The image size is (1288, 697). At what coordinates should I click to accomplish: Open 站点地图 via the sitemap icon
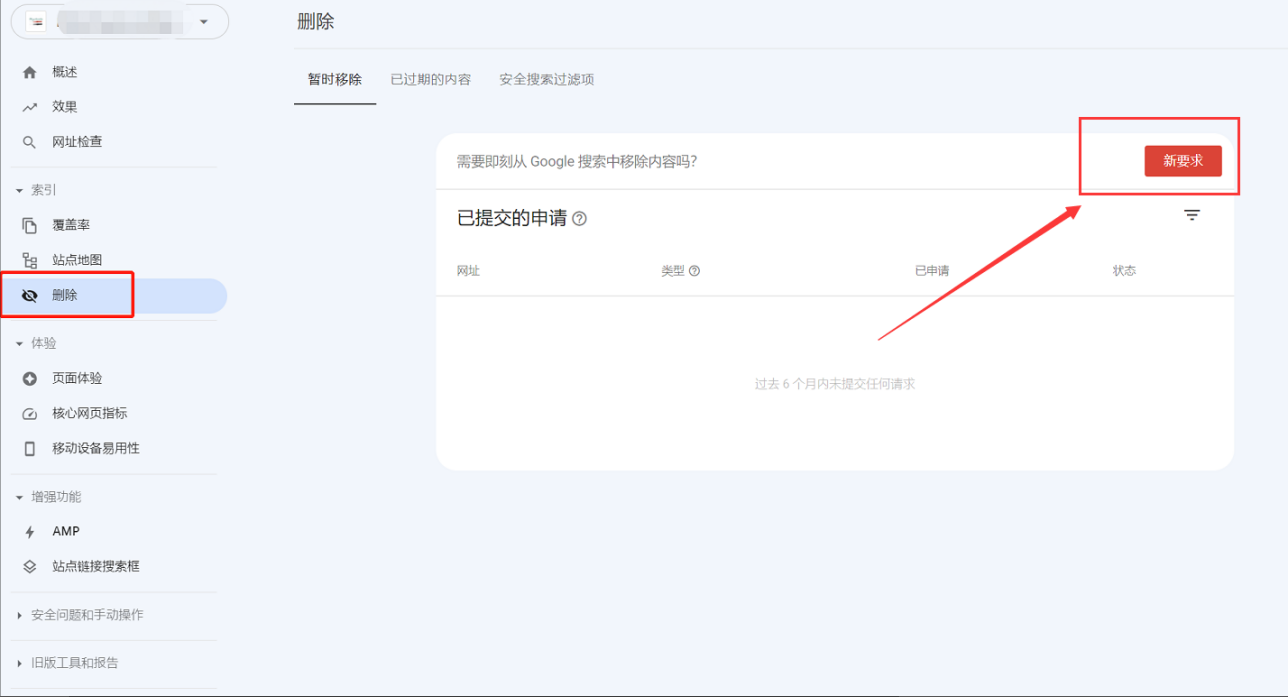(30, 259)
